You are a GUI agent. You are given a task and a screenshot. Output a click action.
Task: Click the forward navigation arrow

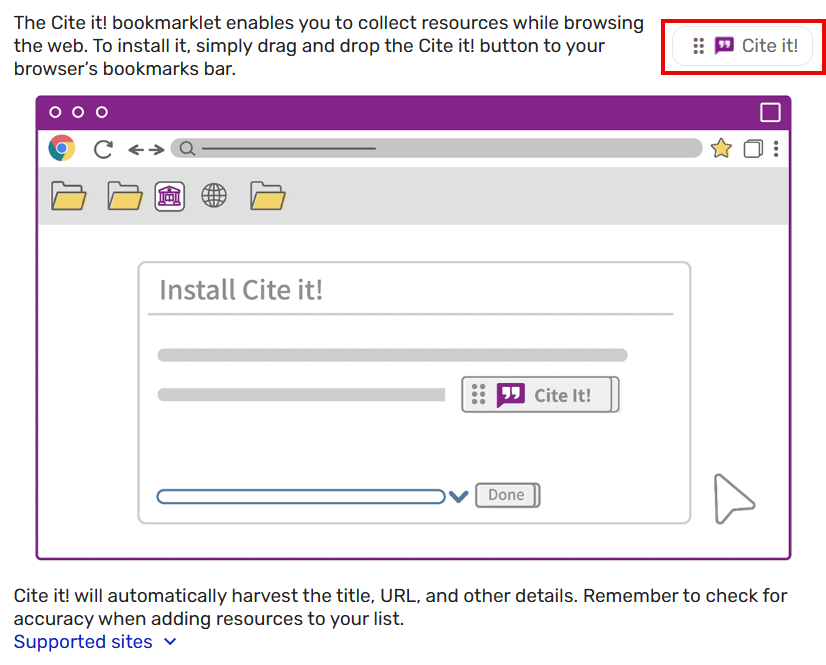tap(157, 148)
